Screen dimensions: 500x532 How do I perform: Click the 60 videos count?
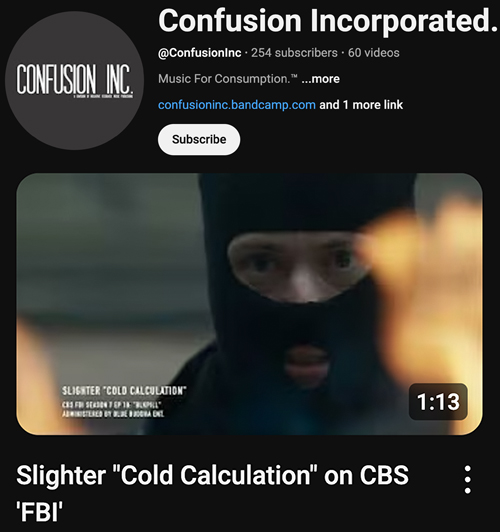[373, 53]
